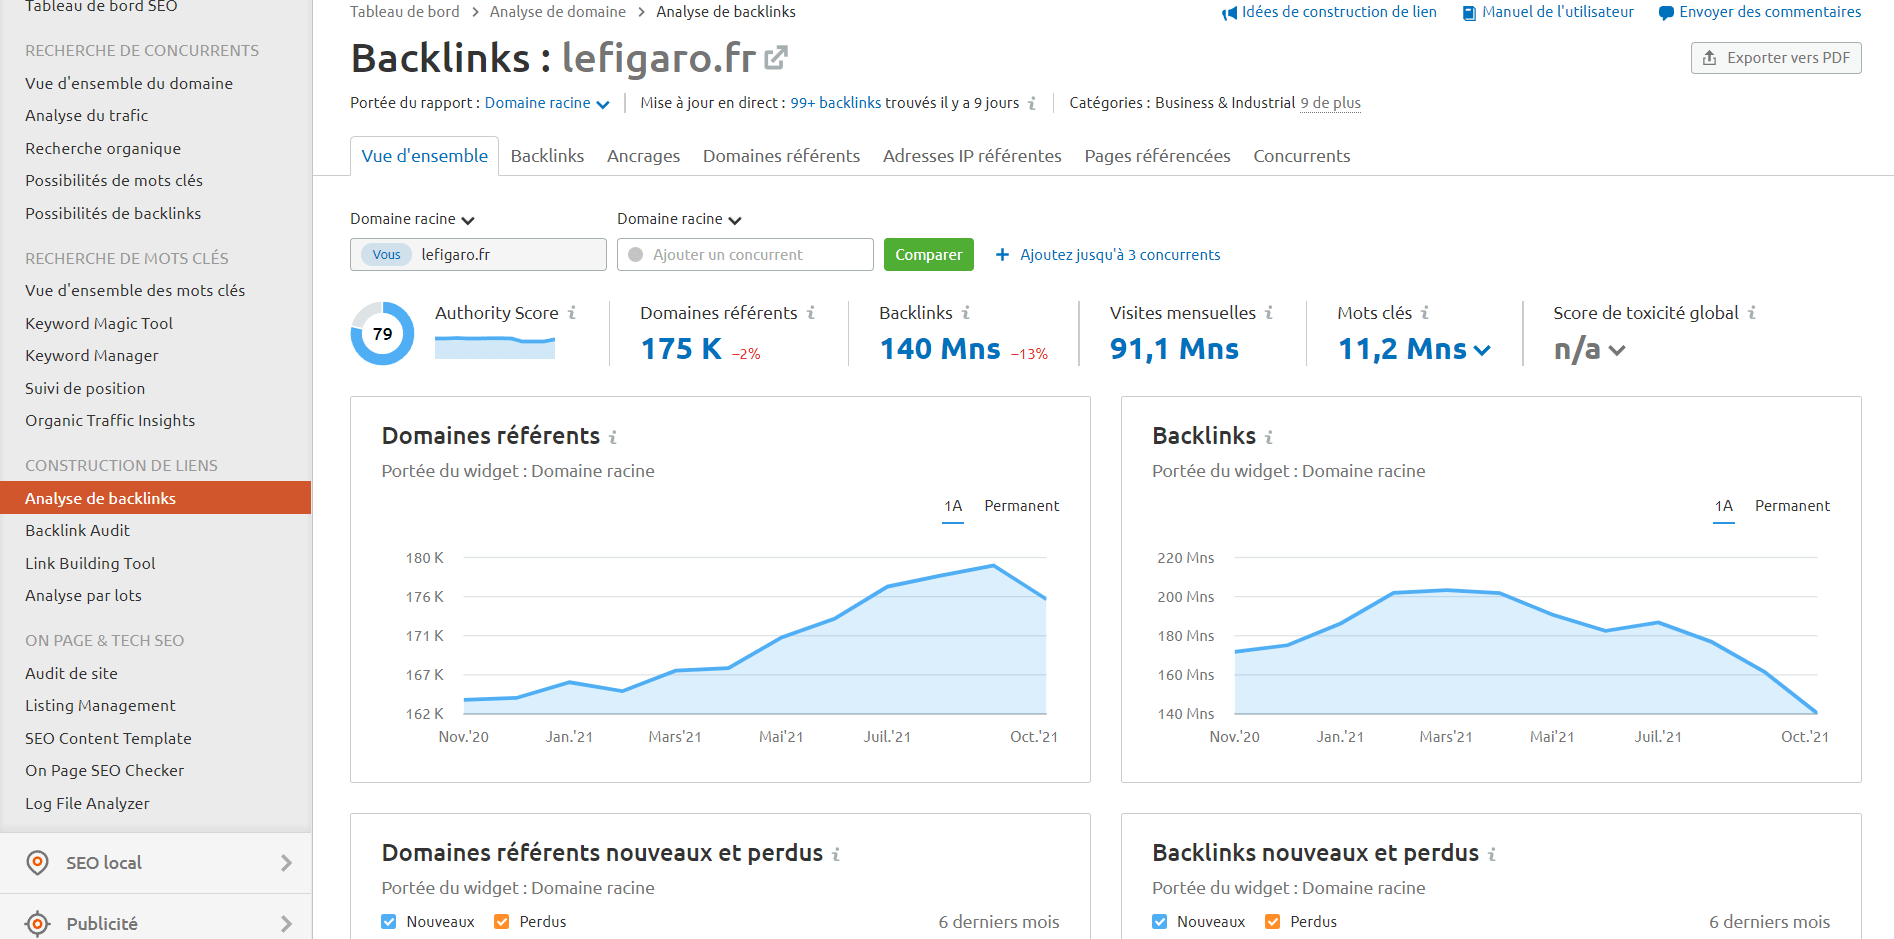Screen dimensions: 1894x939
Task: Click the user manual book icon
Action: point(1469,13)
